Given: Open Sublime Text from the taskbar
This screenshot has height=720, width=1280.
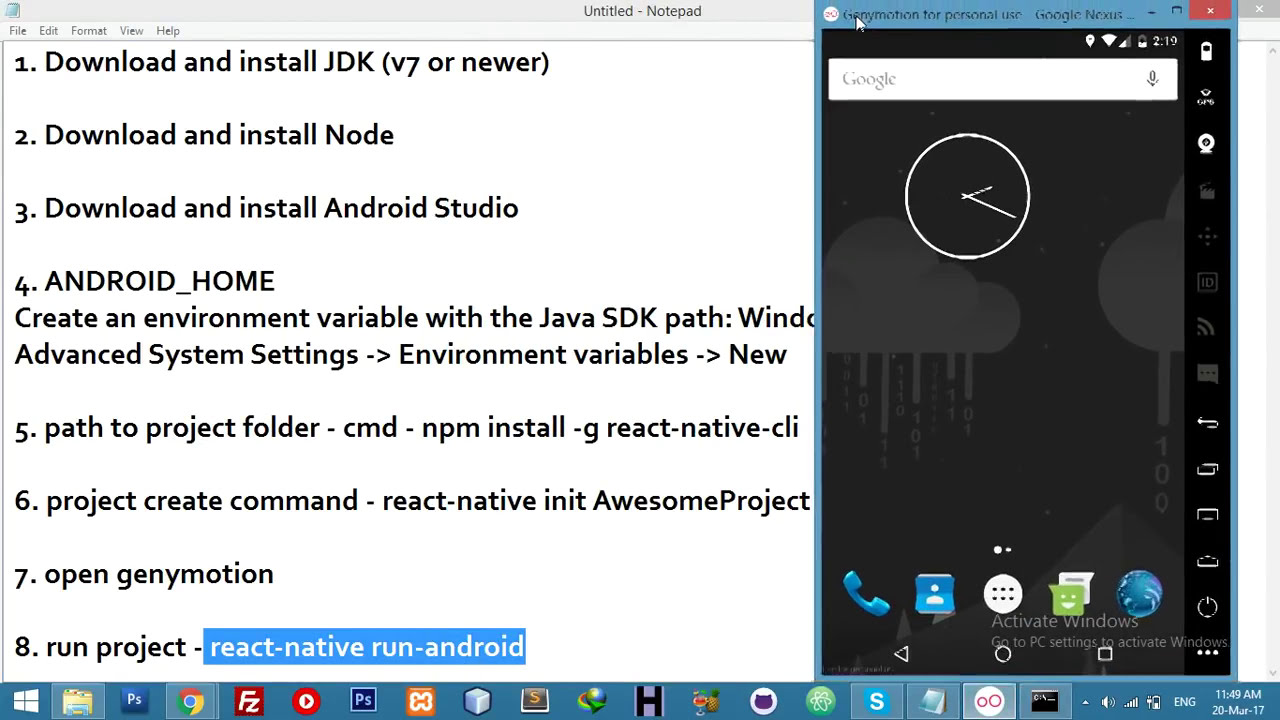Looking at the screenshot, I should (x=535, y=702).
